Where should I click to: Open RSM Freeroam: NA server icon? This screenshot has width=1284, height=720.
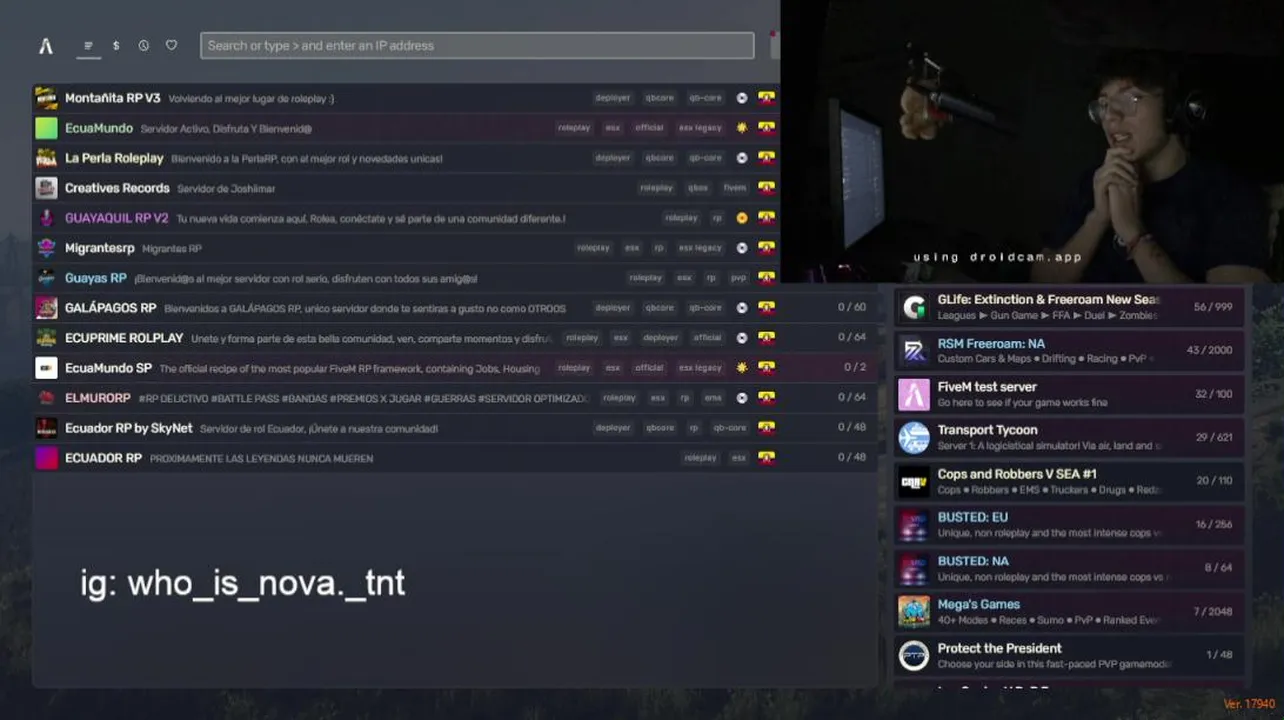(x=914, y=350)
